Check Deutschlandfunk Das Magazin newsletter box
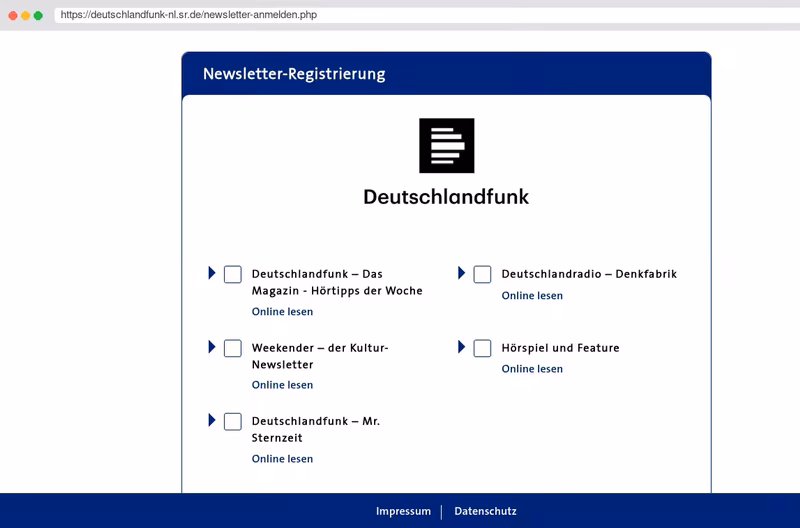Viewport: 800px width, 528px height. pyautogui.click(x=233, y=274)
